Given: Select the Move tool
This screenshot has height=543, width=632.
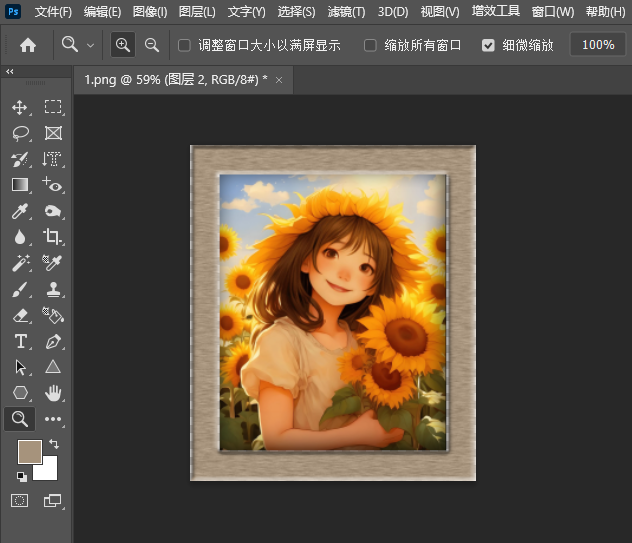Looking at the screenshot, I should tap(19, 108).
